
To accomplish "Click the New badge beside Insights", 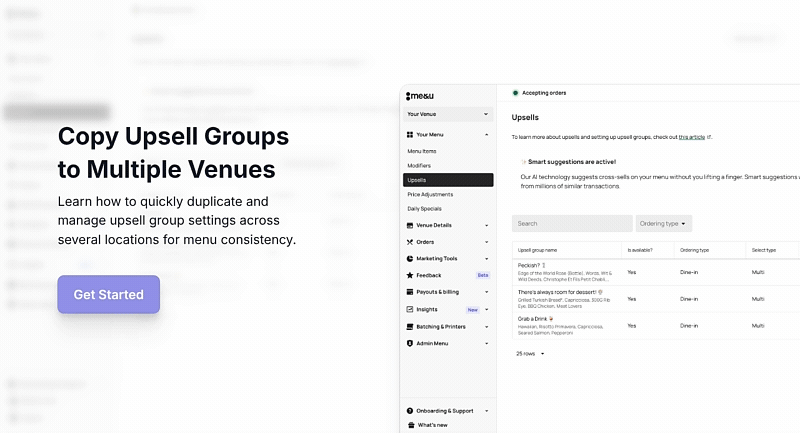I will point(473,310).
